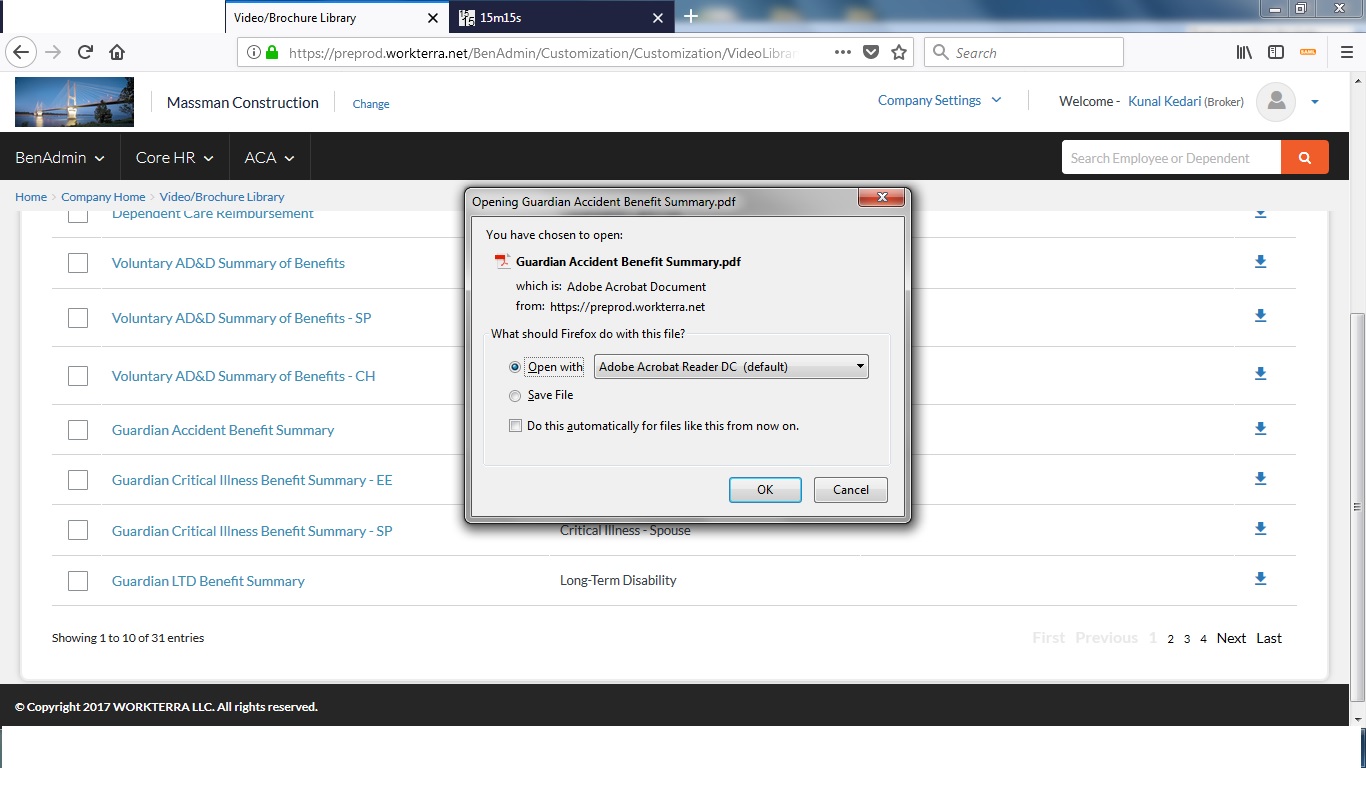Open the Core HR menu
The height and width of the screenshot is (812, 1366).
pyautogui.click(x=175, y=158)
